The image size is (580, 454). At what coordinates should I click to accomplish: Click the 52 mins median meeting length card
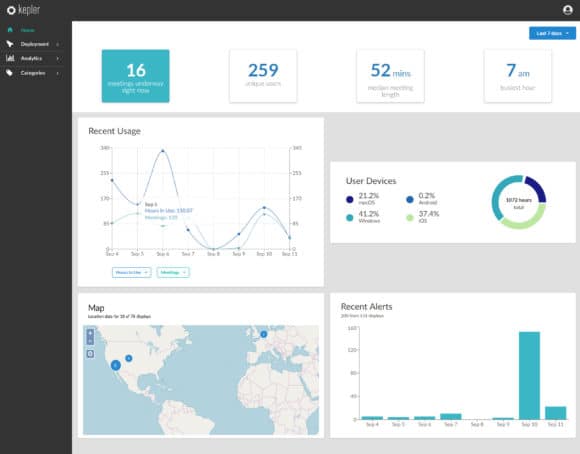pos(390,76)
